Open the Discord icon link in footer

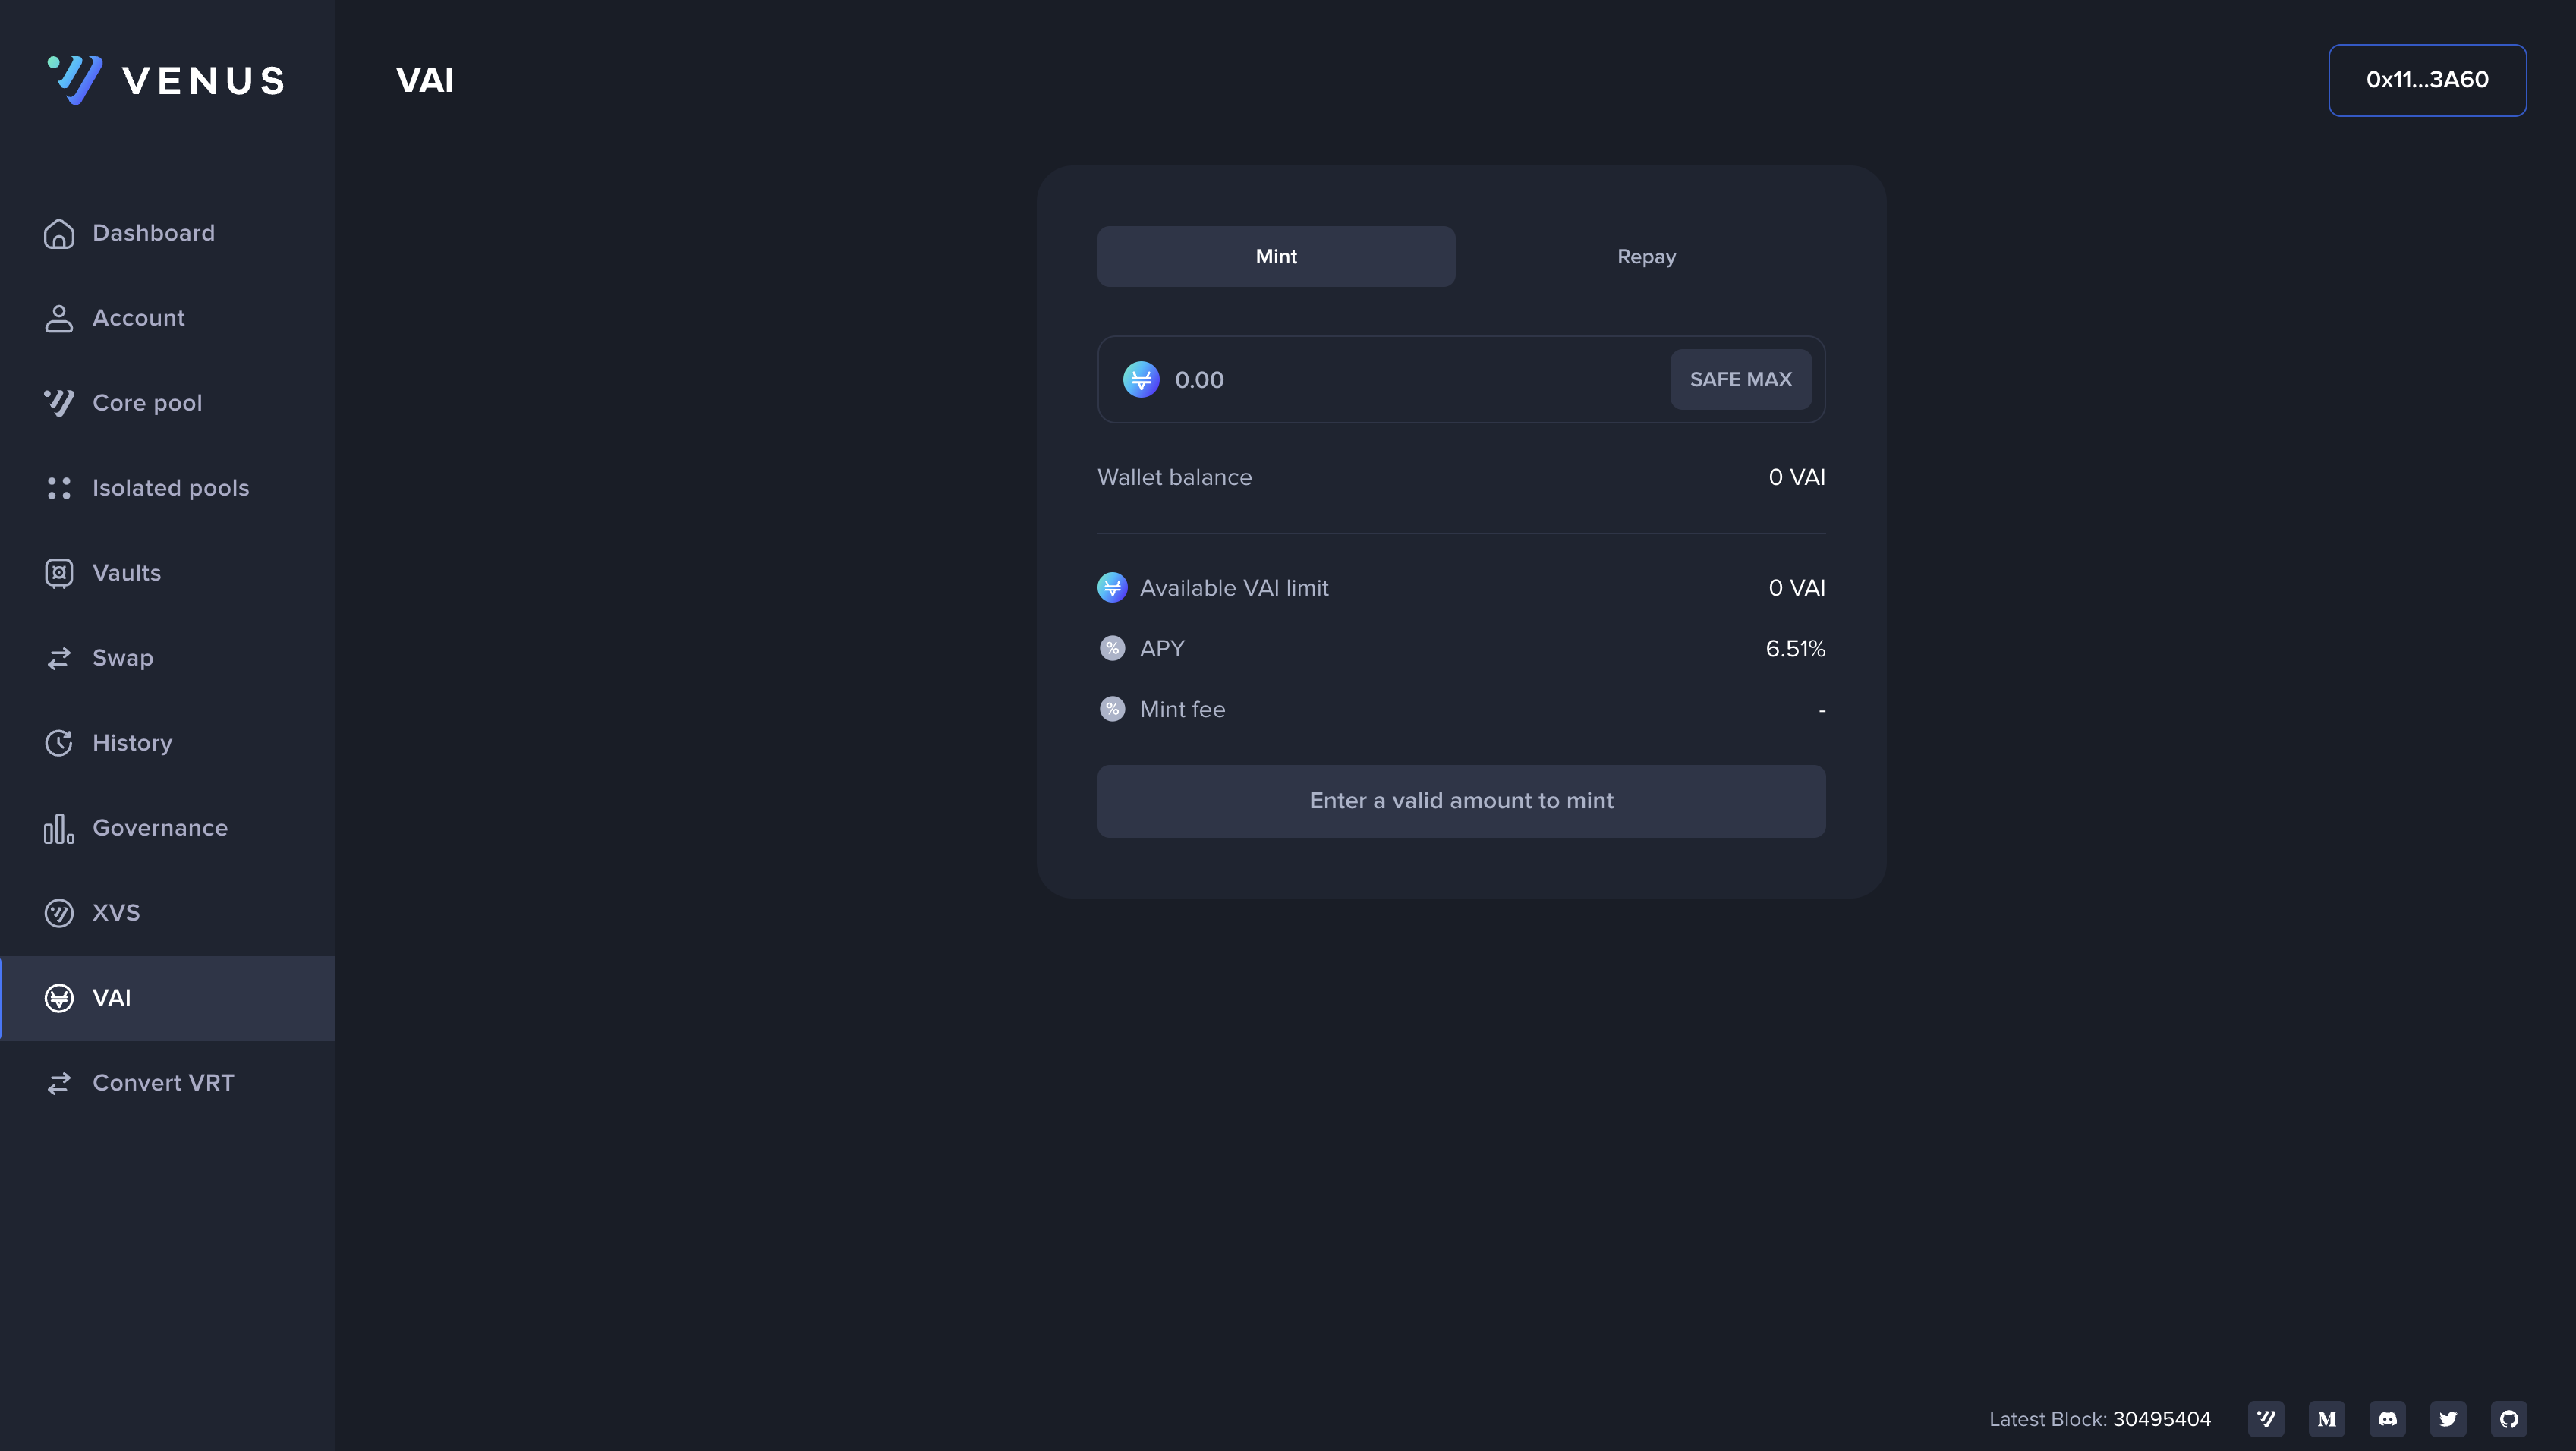tap(2387, 1419)
